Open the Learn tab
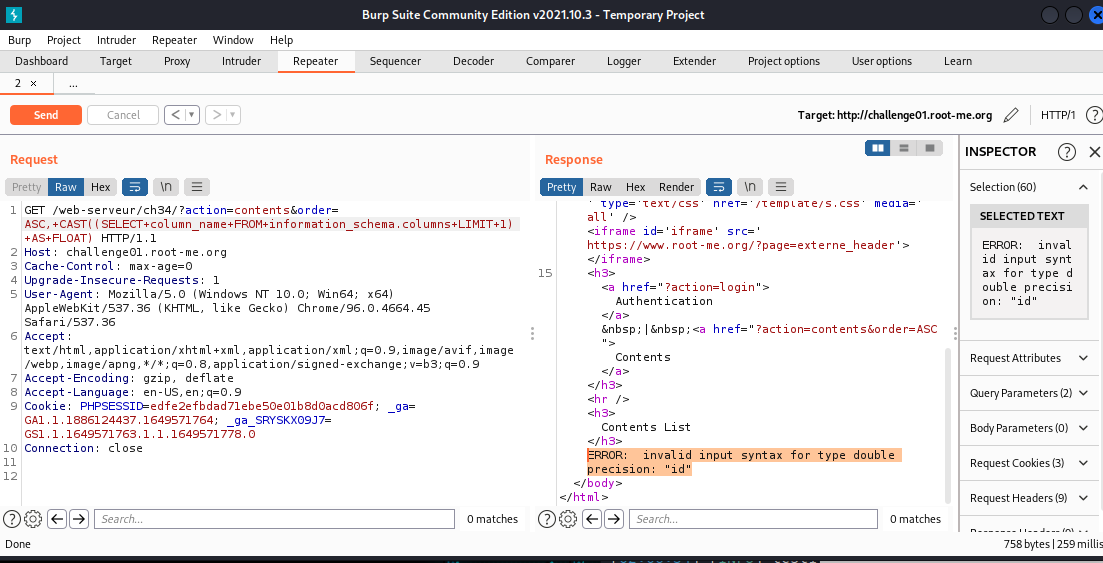 pyautogui.click(x=957, y=61)
